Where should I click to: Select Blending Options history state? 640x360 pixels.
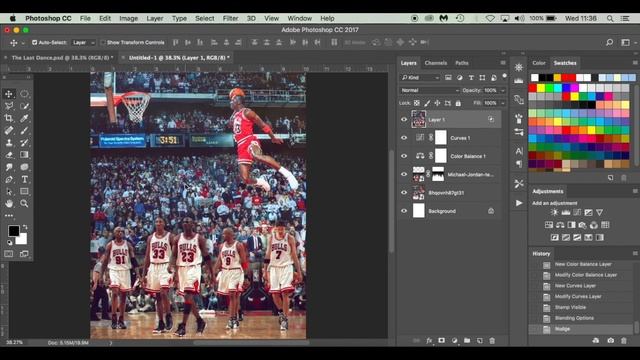pos(574,318)
